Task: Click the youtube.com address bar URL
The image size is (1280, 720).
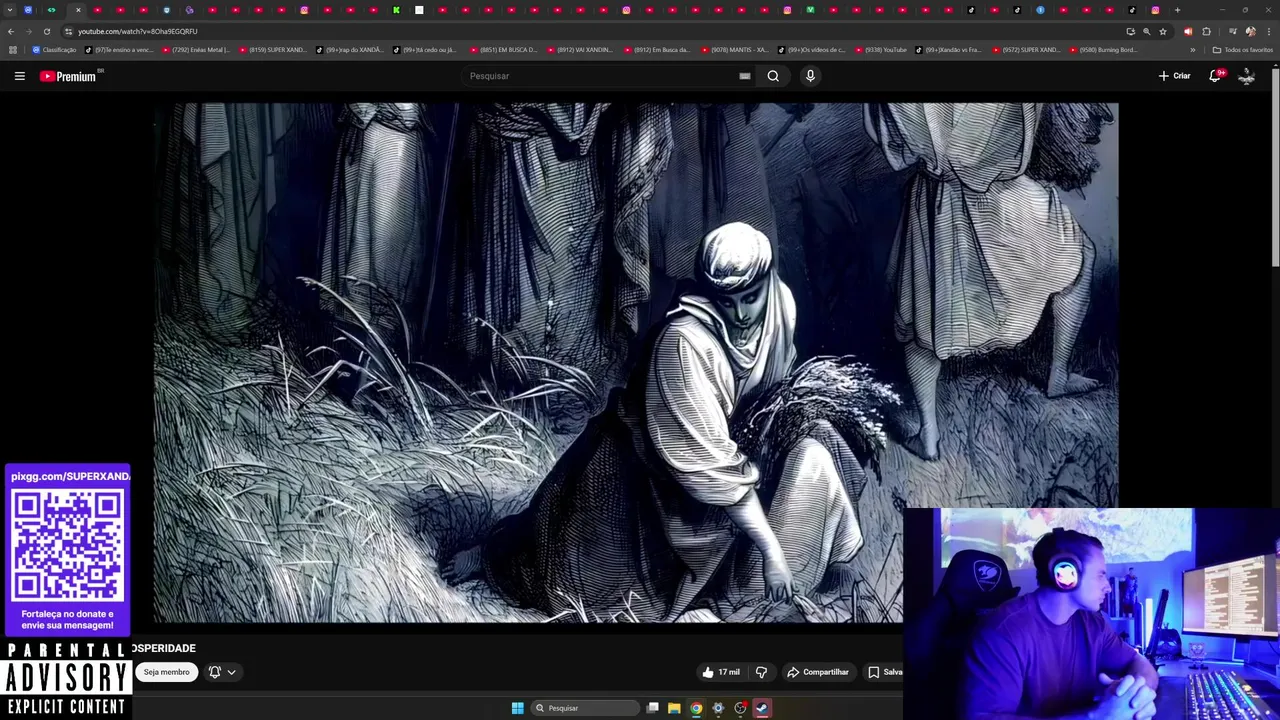Action: [138, 31]
